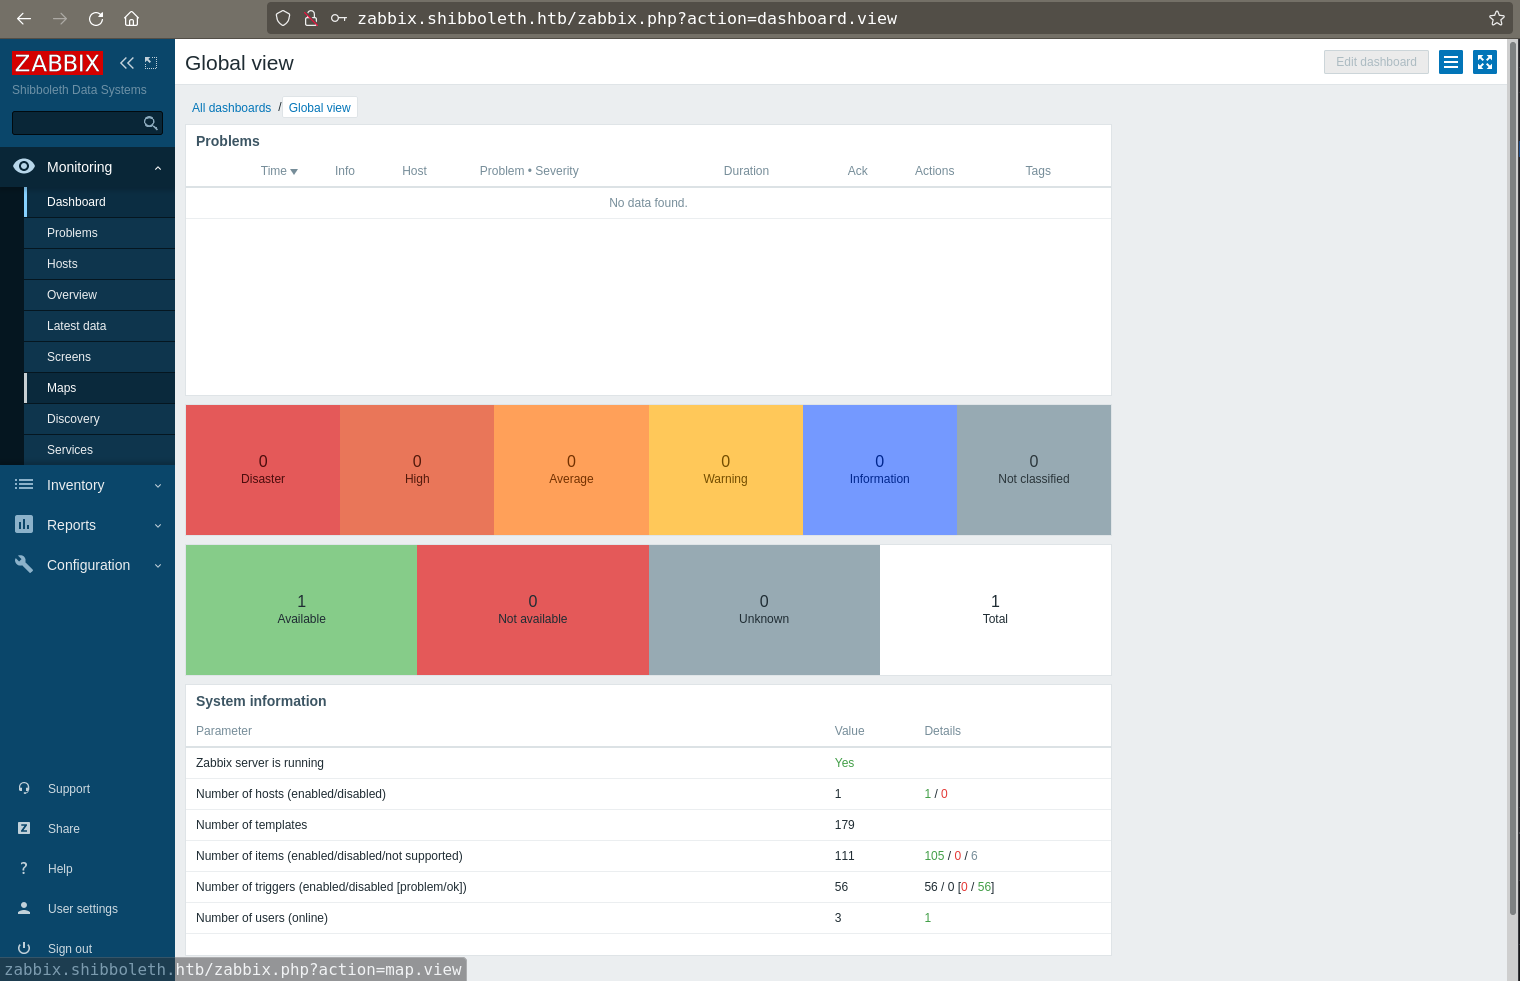Click the search magnifier icon
Viewport: 1520px width, 981px height.
click(151, 123)
